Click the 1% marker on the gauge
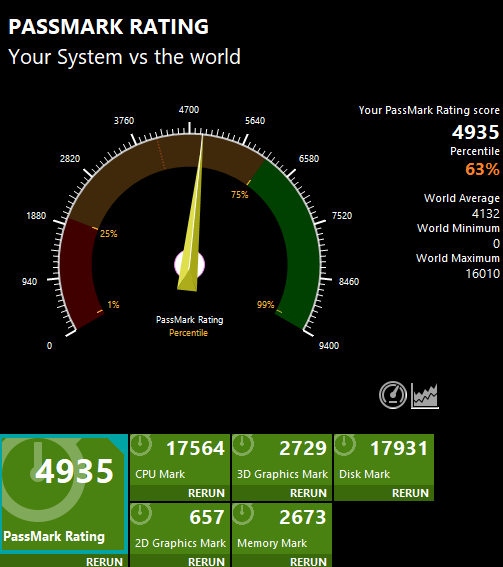The width and height of the screenshot is (503, 567). click(x=113, y=304)
